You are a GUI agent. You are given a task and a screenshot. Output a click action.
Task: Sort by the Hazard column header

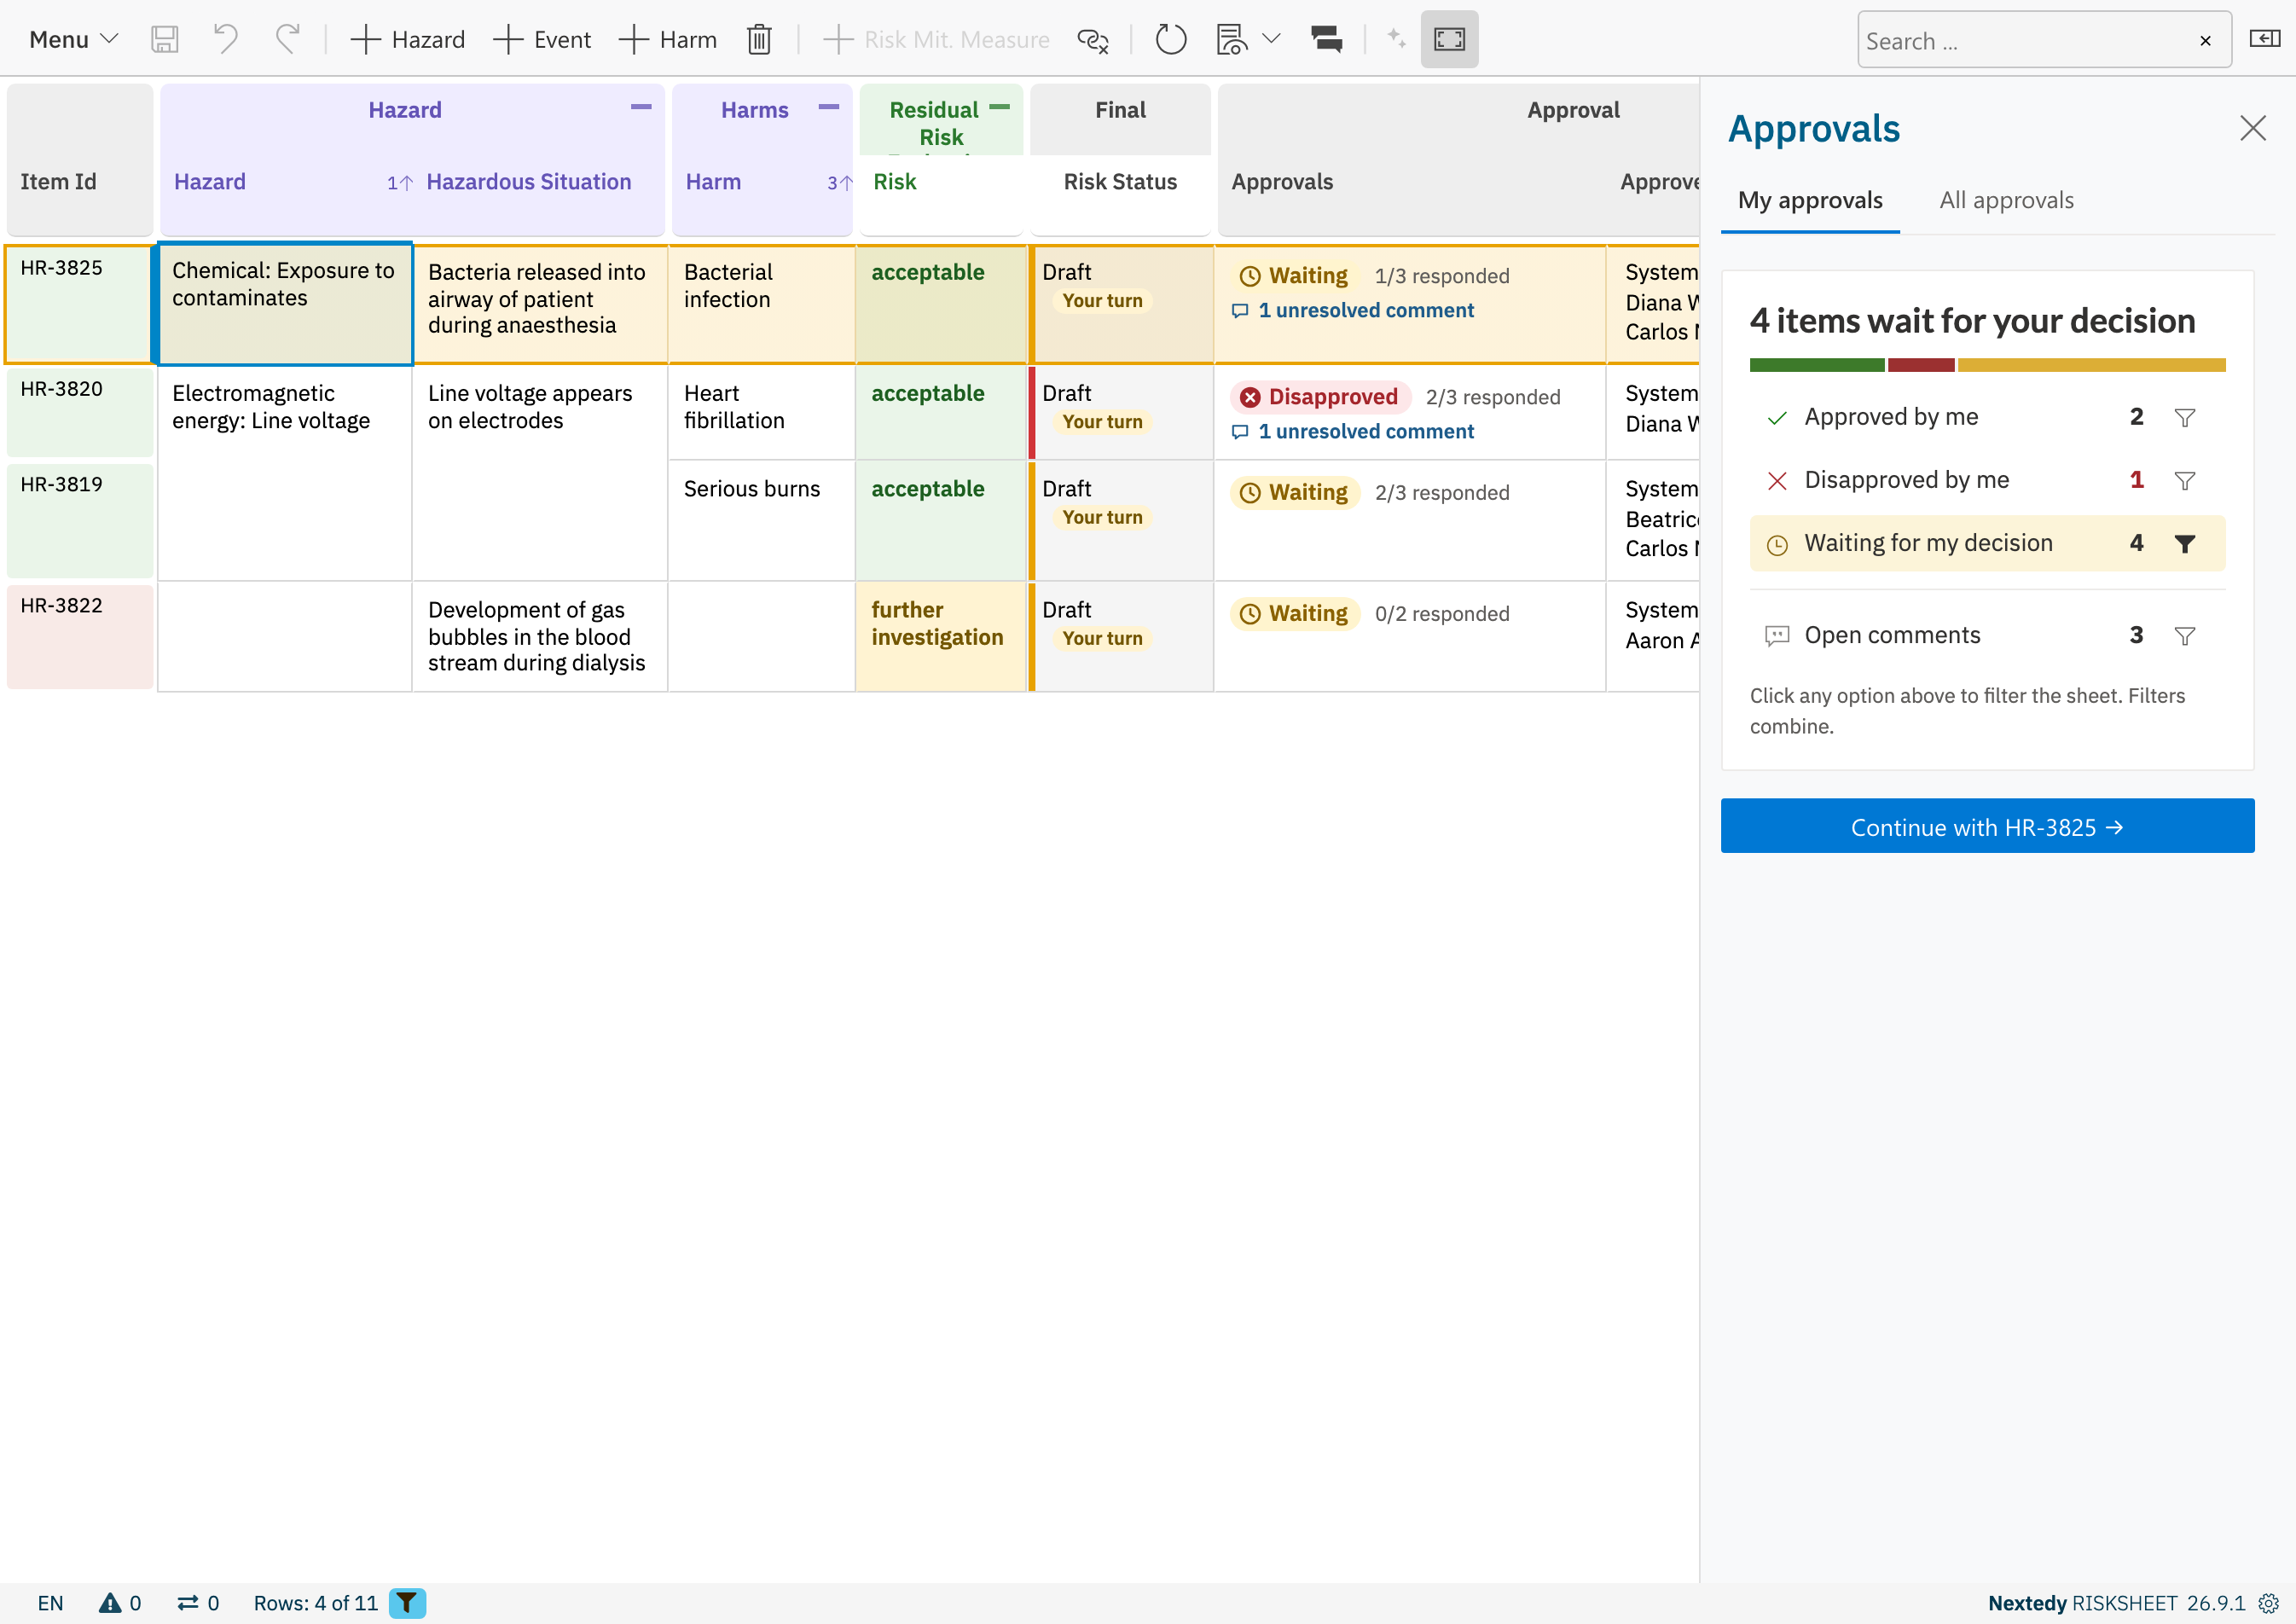209,182
